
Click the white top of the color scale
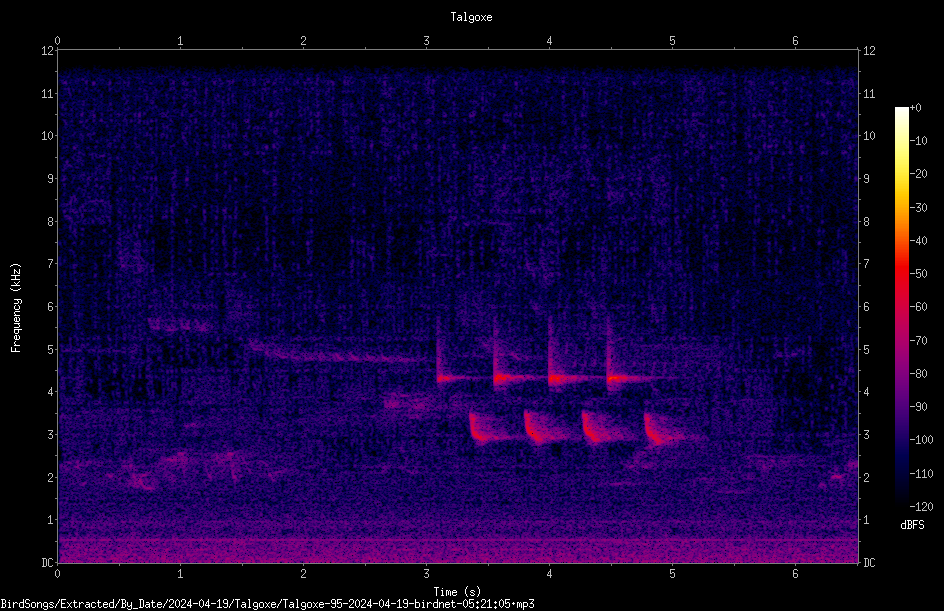point(901,112)
